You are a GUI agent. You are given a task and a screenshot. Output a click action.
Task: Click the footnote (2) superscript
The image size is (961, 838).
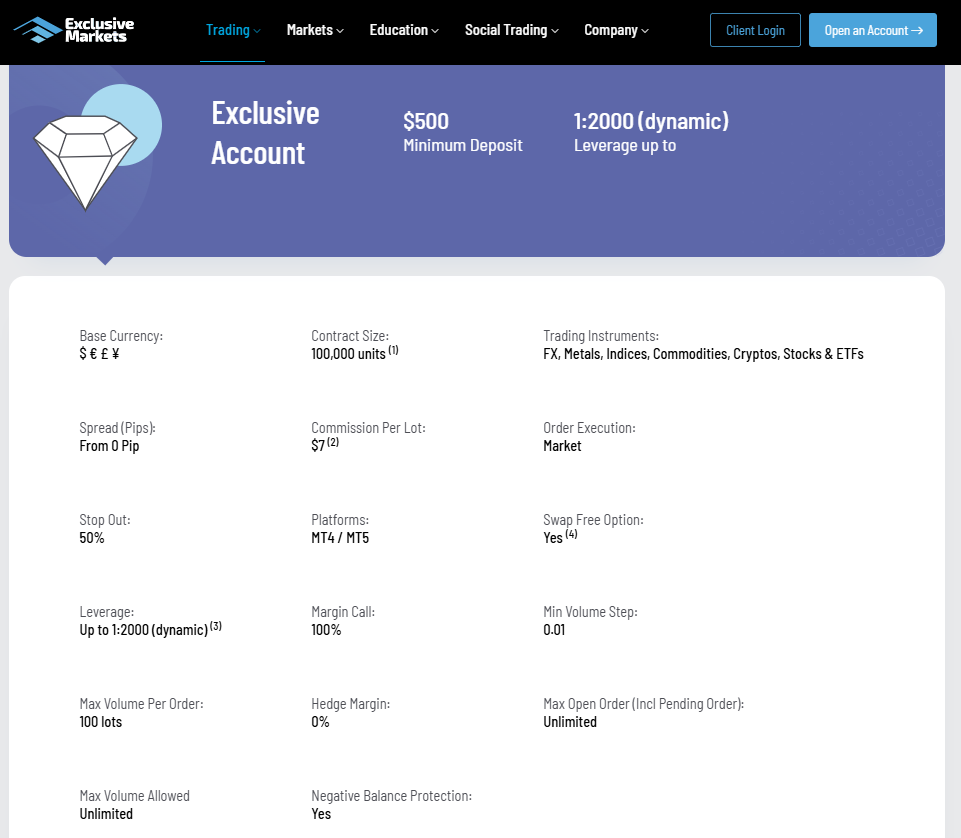tap(333, 442)
